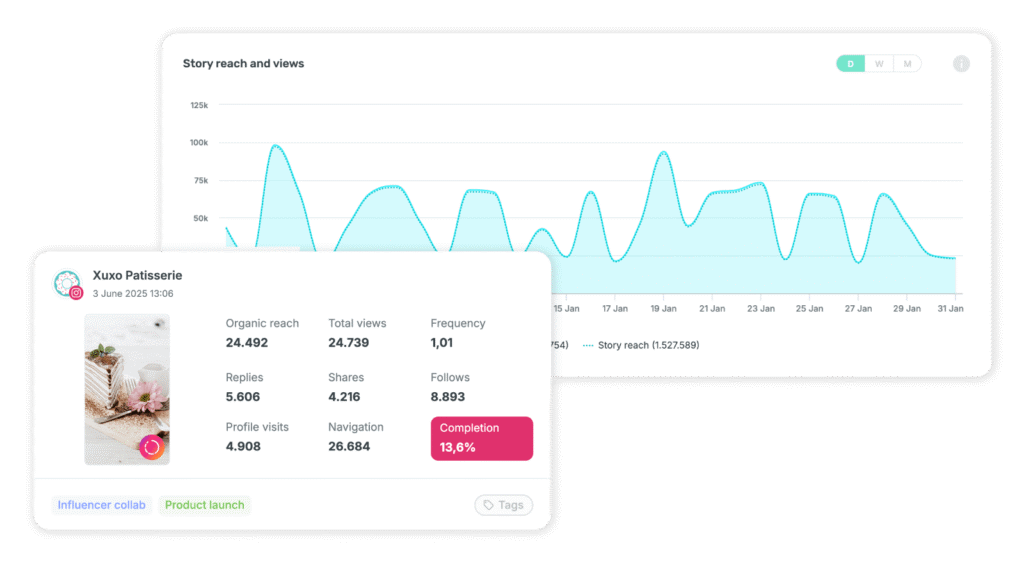This screenshot has width=1024, height=563.
Task: Click Follows value 8.893
Action: [448, 397]
